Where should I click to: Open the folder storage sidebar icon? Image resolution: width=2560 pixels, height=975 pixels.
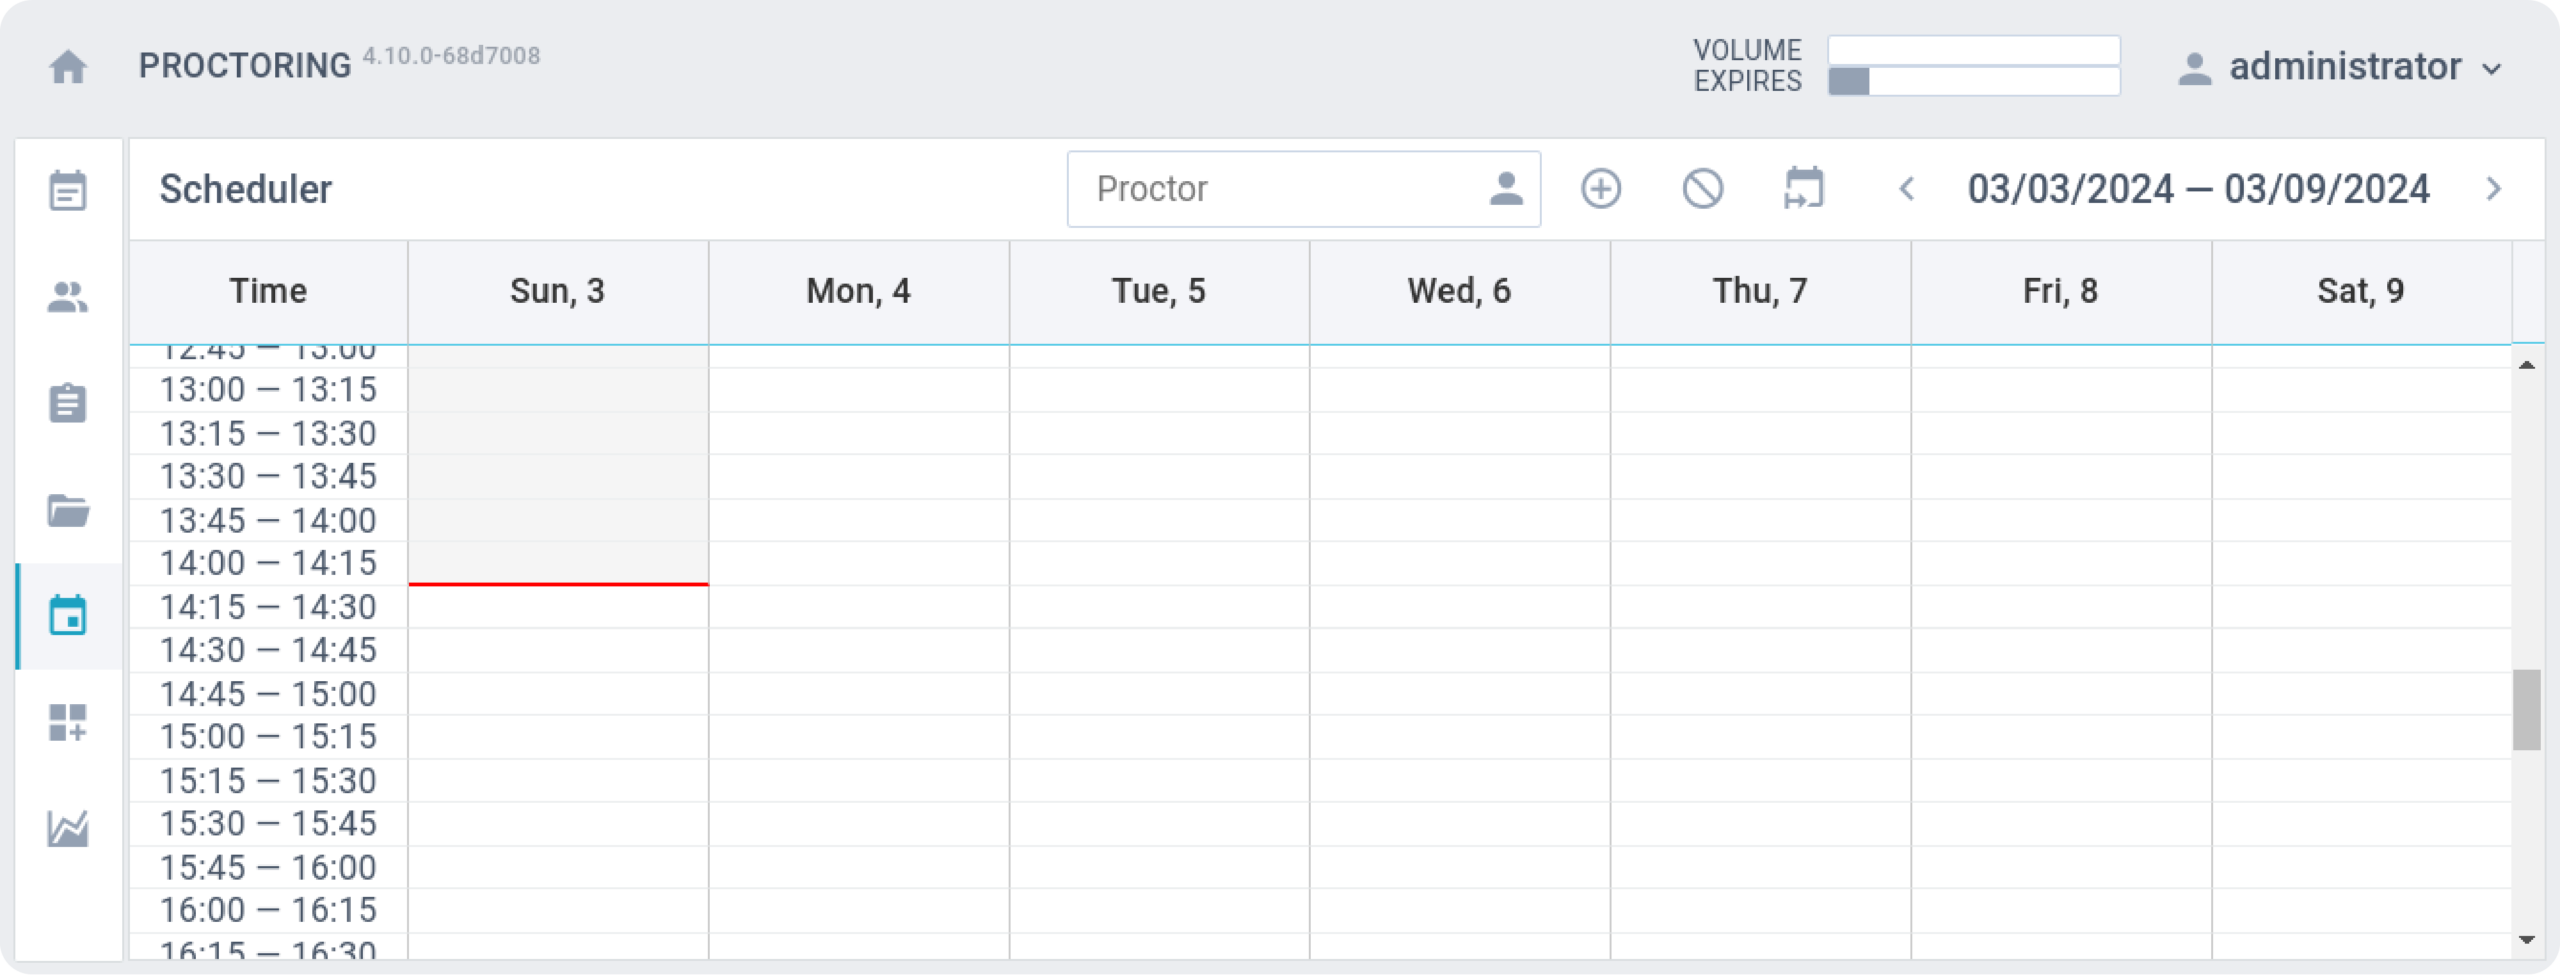tap(68, 510)
